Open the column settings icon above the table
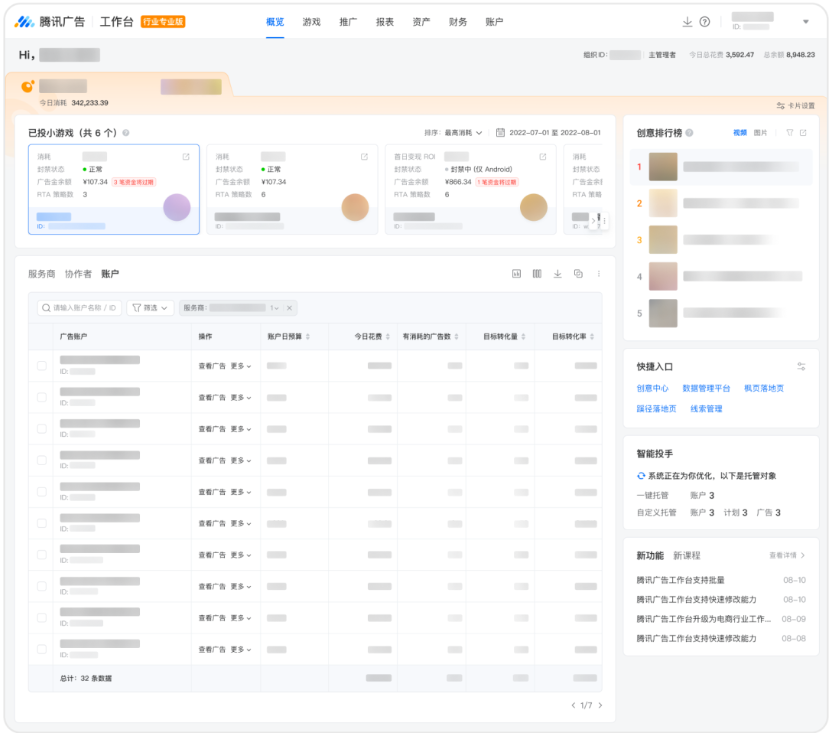 [x=537, y=274]
